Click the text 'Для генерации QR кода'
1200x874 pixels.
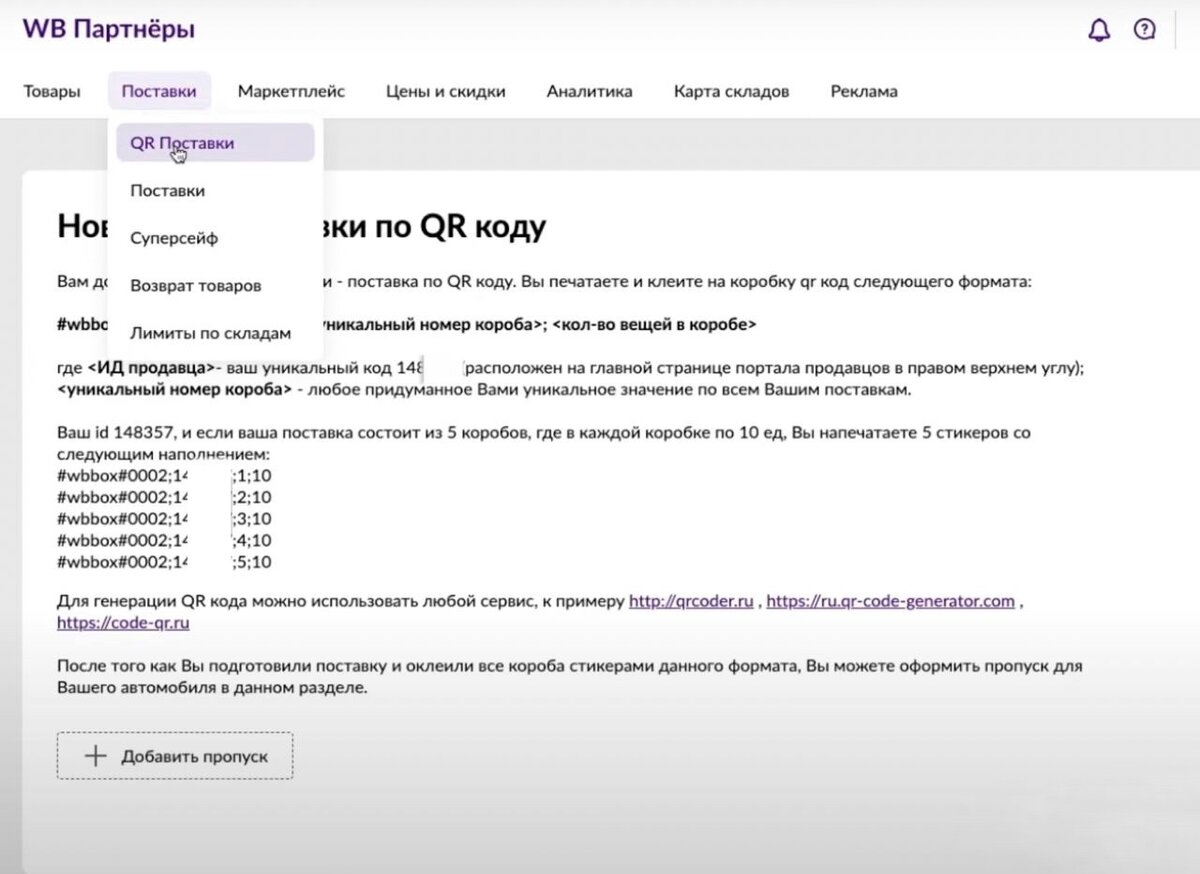(x=145, y=601)
